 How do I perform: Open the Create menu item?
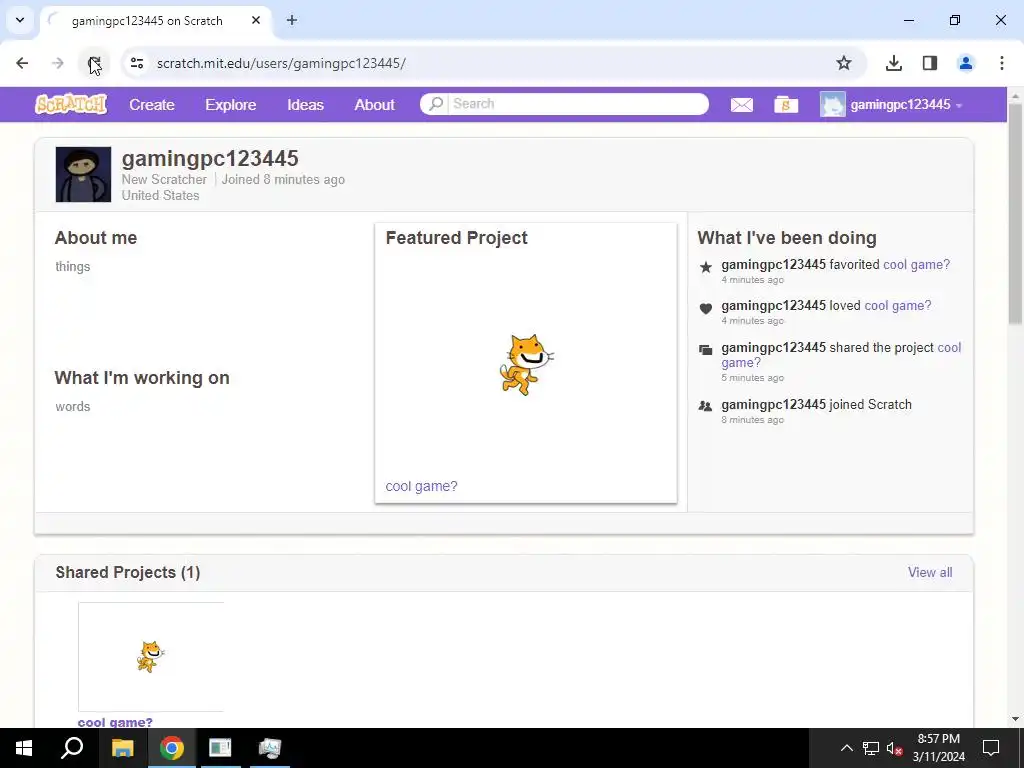tap(152, 104)
